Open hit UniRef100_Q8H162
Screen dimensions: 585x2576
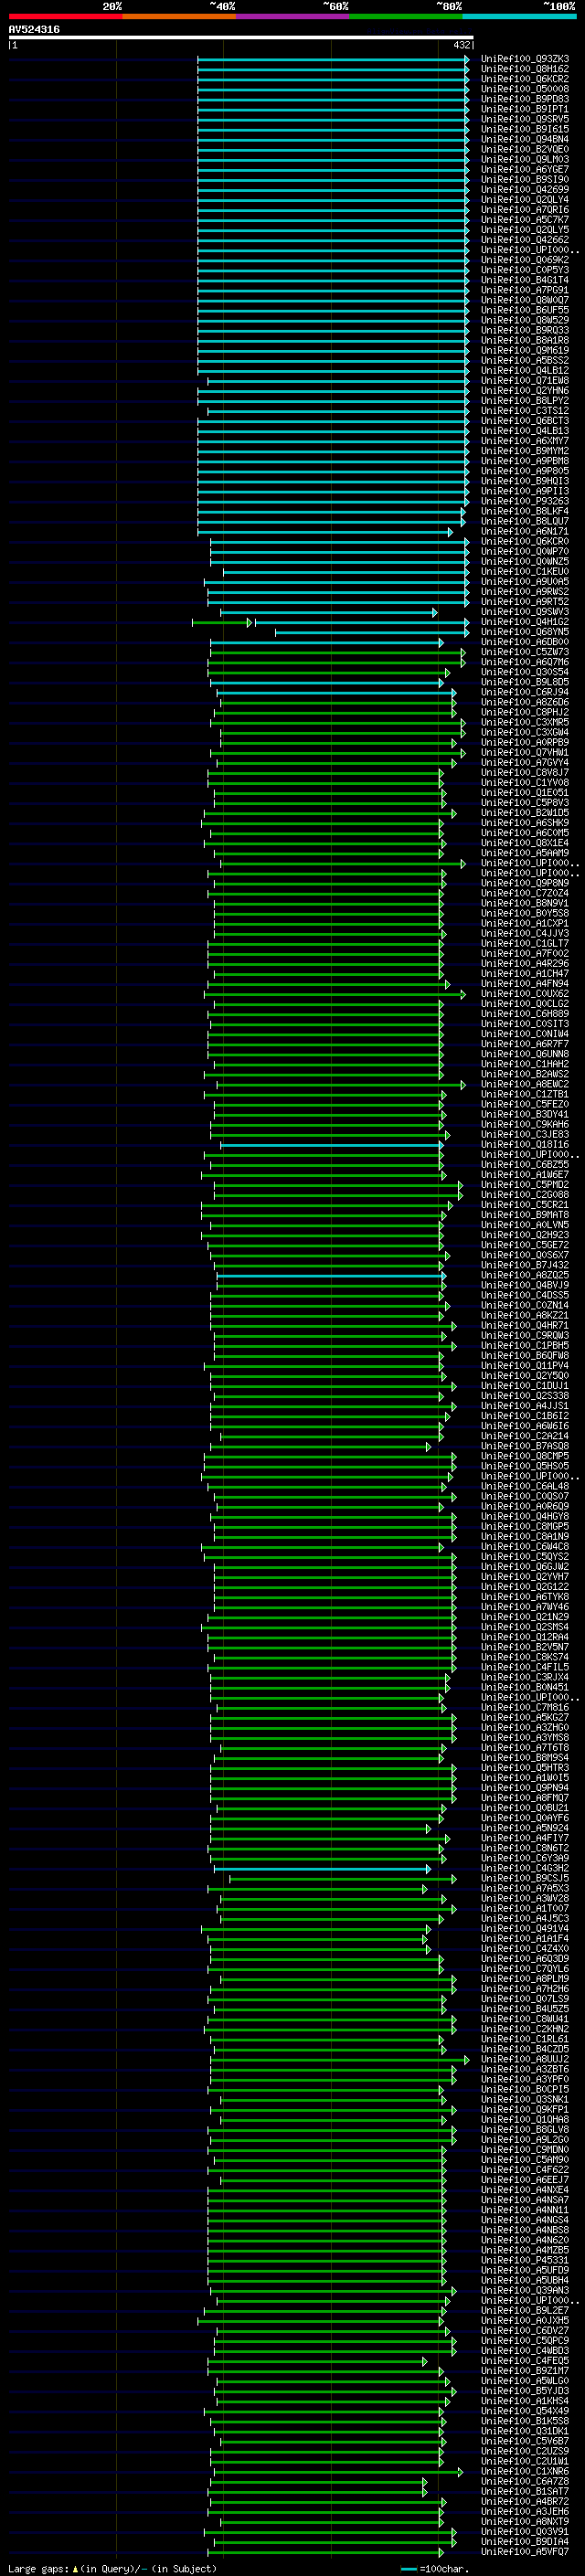point(525,69)
